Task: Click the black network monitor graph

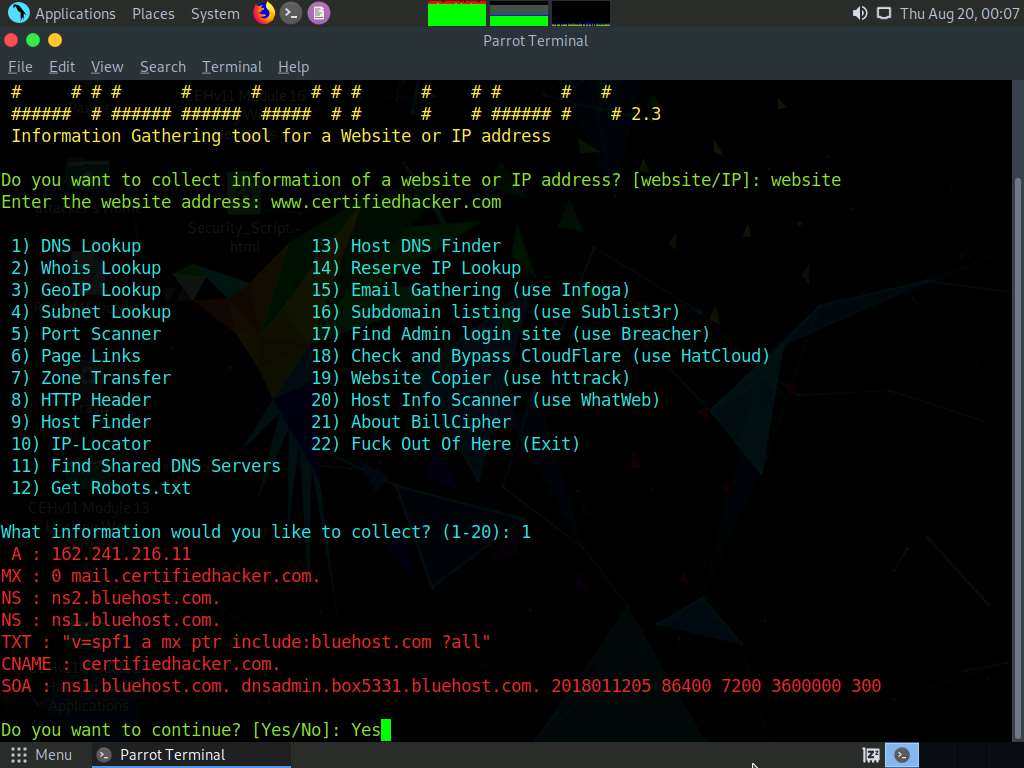Action: pos(581,14)
